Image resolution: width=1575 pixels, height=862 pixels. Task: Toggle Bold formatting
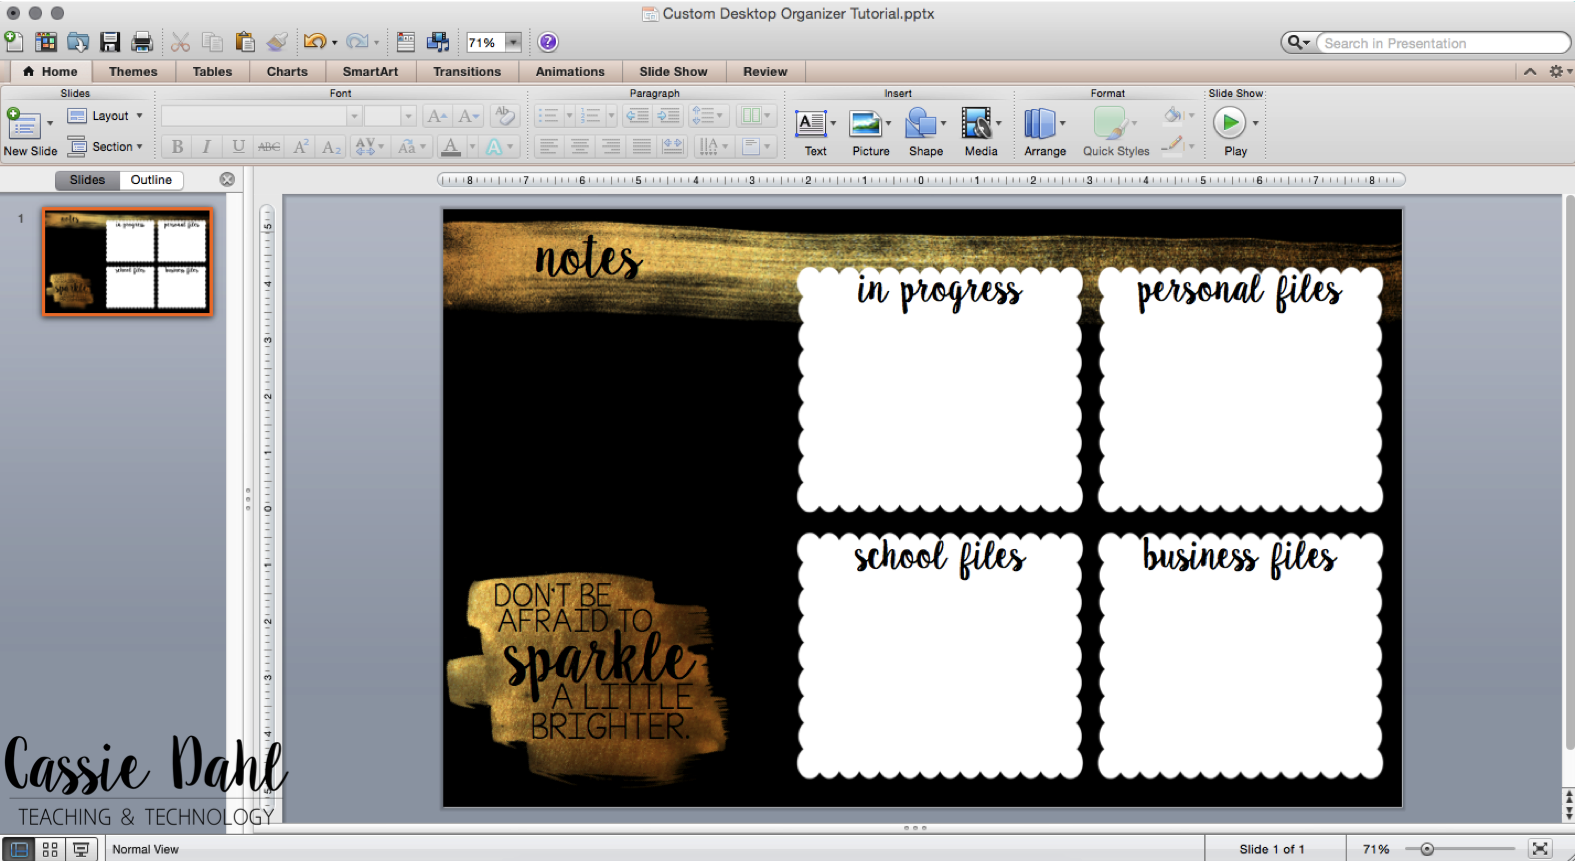(x=177, y=147)
